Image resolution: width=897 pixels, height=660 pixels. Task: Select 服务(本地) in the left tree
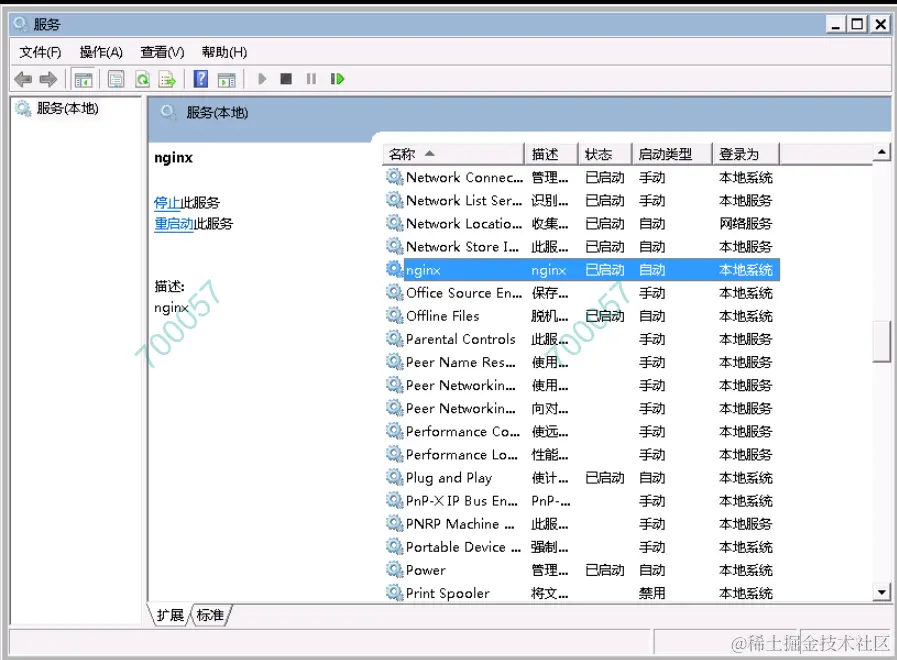click(68, 108)
